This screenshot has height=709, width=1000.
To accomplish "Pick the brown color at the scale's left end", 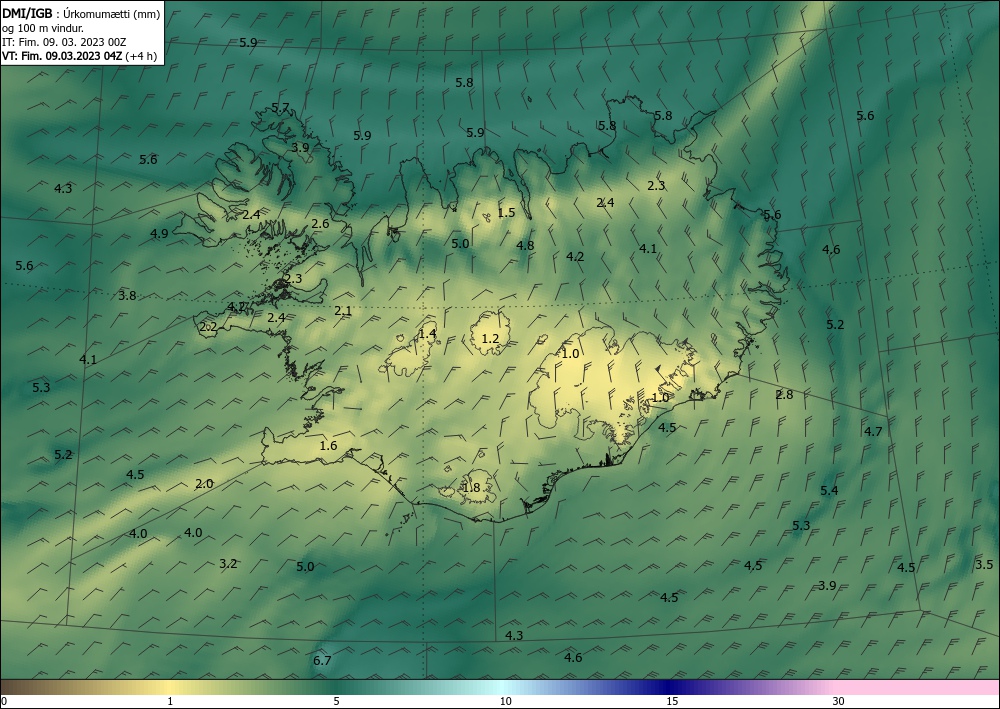I will [11, 687].
